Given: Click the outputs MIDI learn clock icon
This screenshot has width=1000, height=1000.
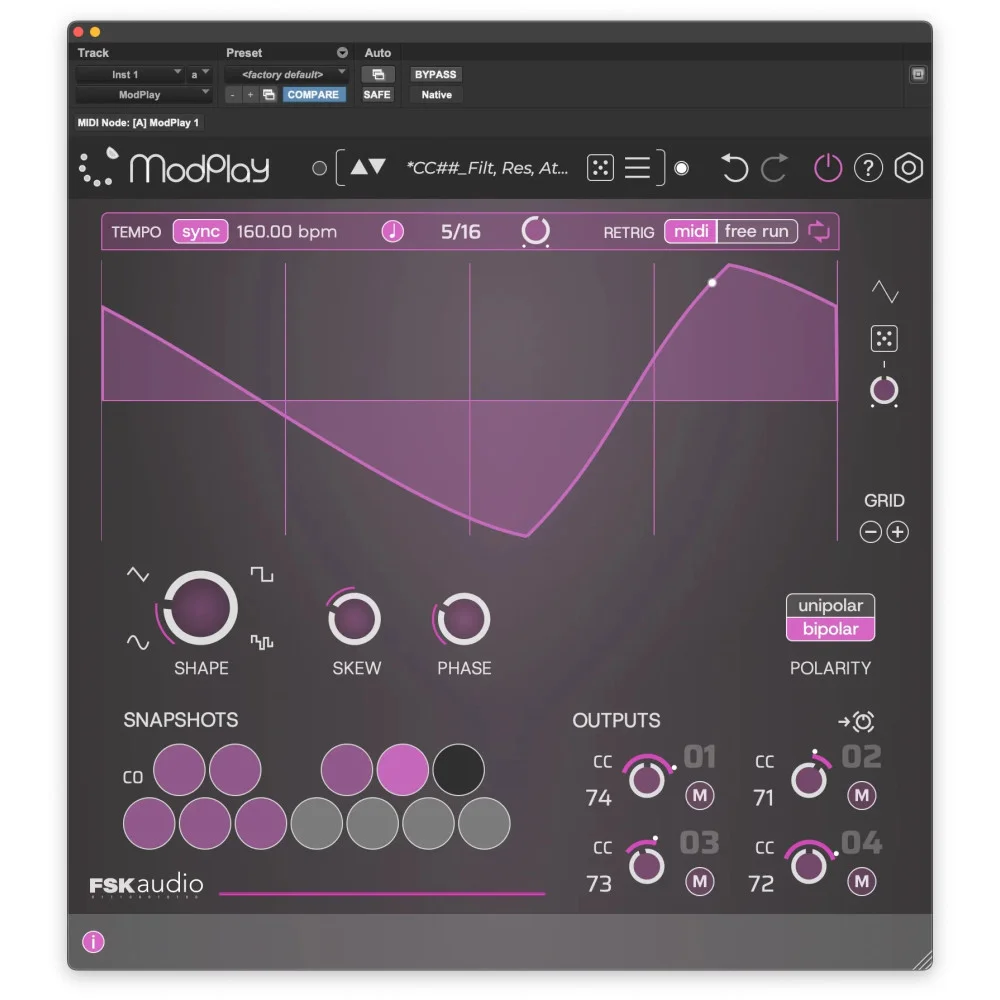Looking at the screenshot, I should [x=857, y=721].
